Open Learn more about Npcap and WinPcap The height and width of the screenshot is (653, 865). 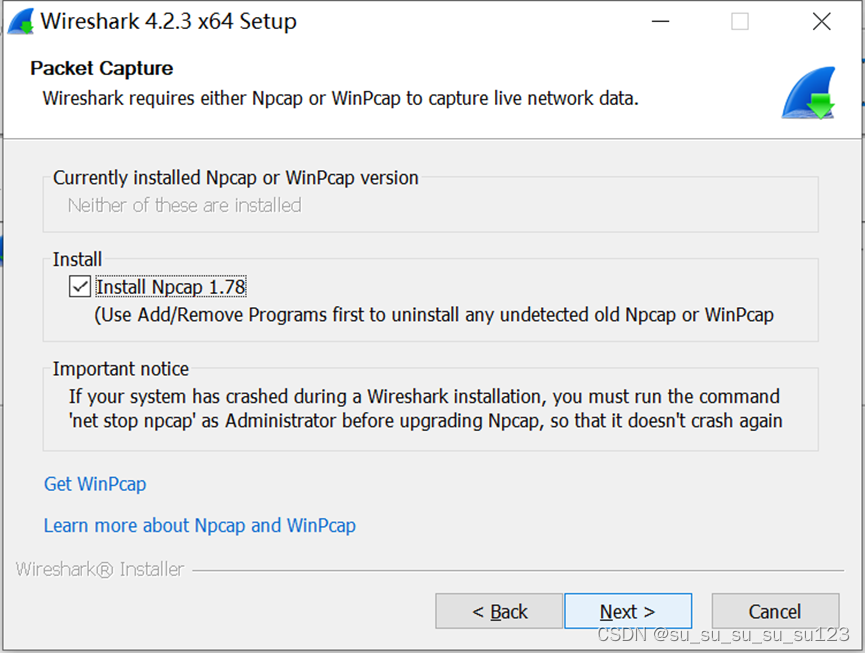tap(200, 526)
